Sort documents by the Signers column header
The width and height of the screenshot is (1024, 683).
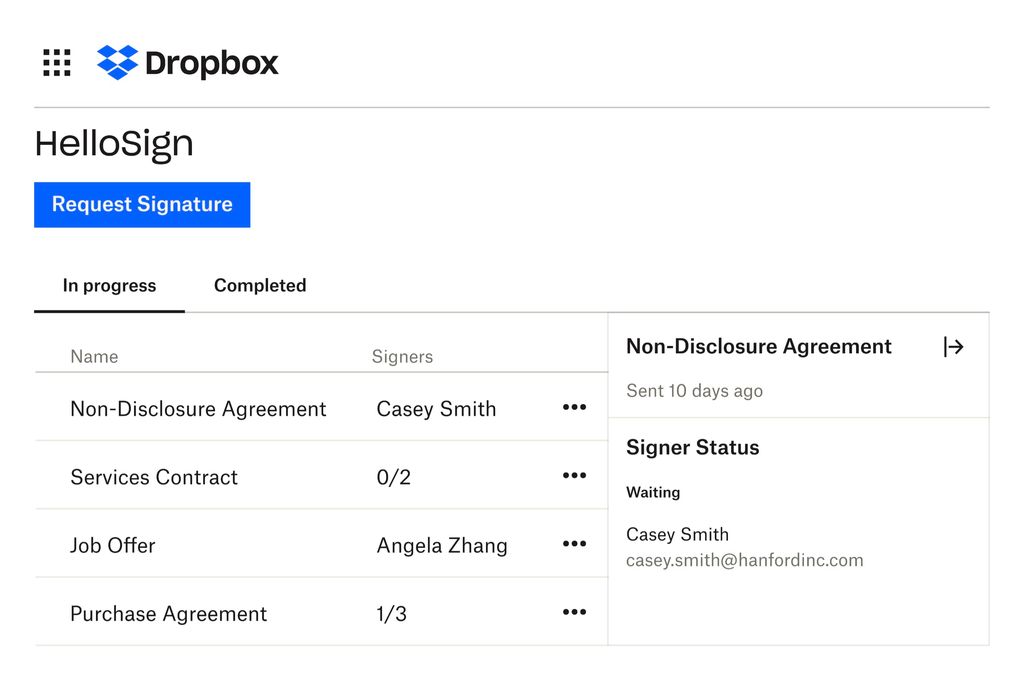[402, 356]
